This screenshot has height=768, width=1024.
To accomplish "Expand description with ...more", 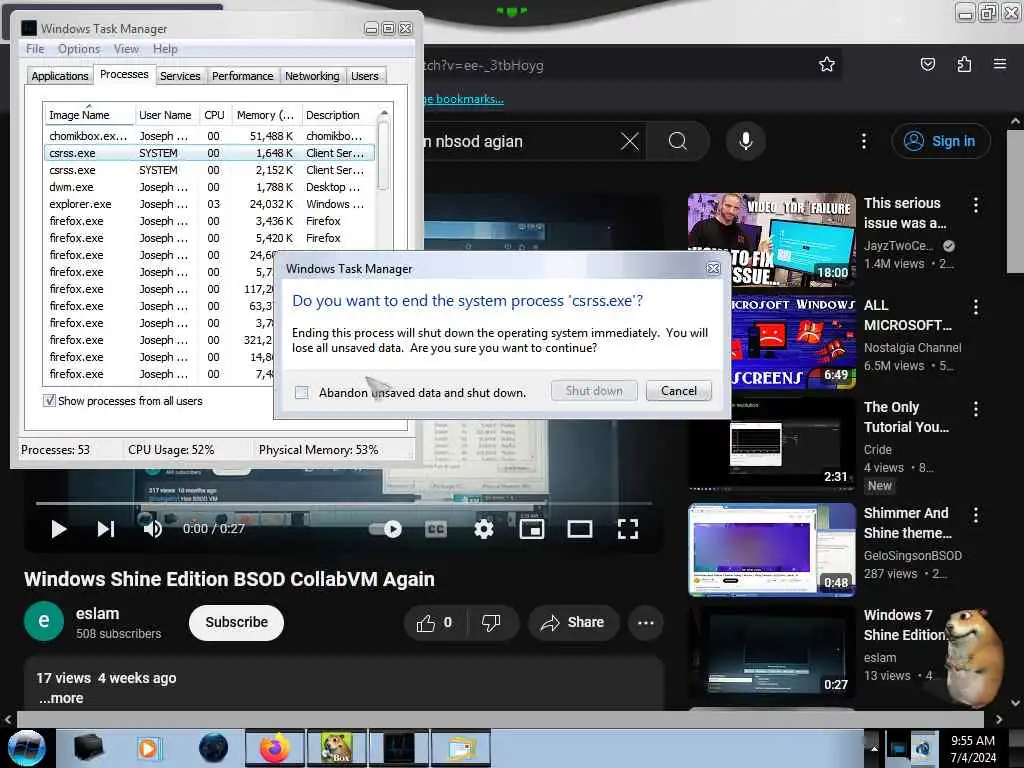I will click(x=61, y=698).
